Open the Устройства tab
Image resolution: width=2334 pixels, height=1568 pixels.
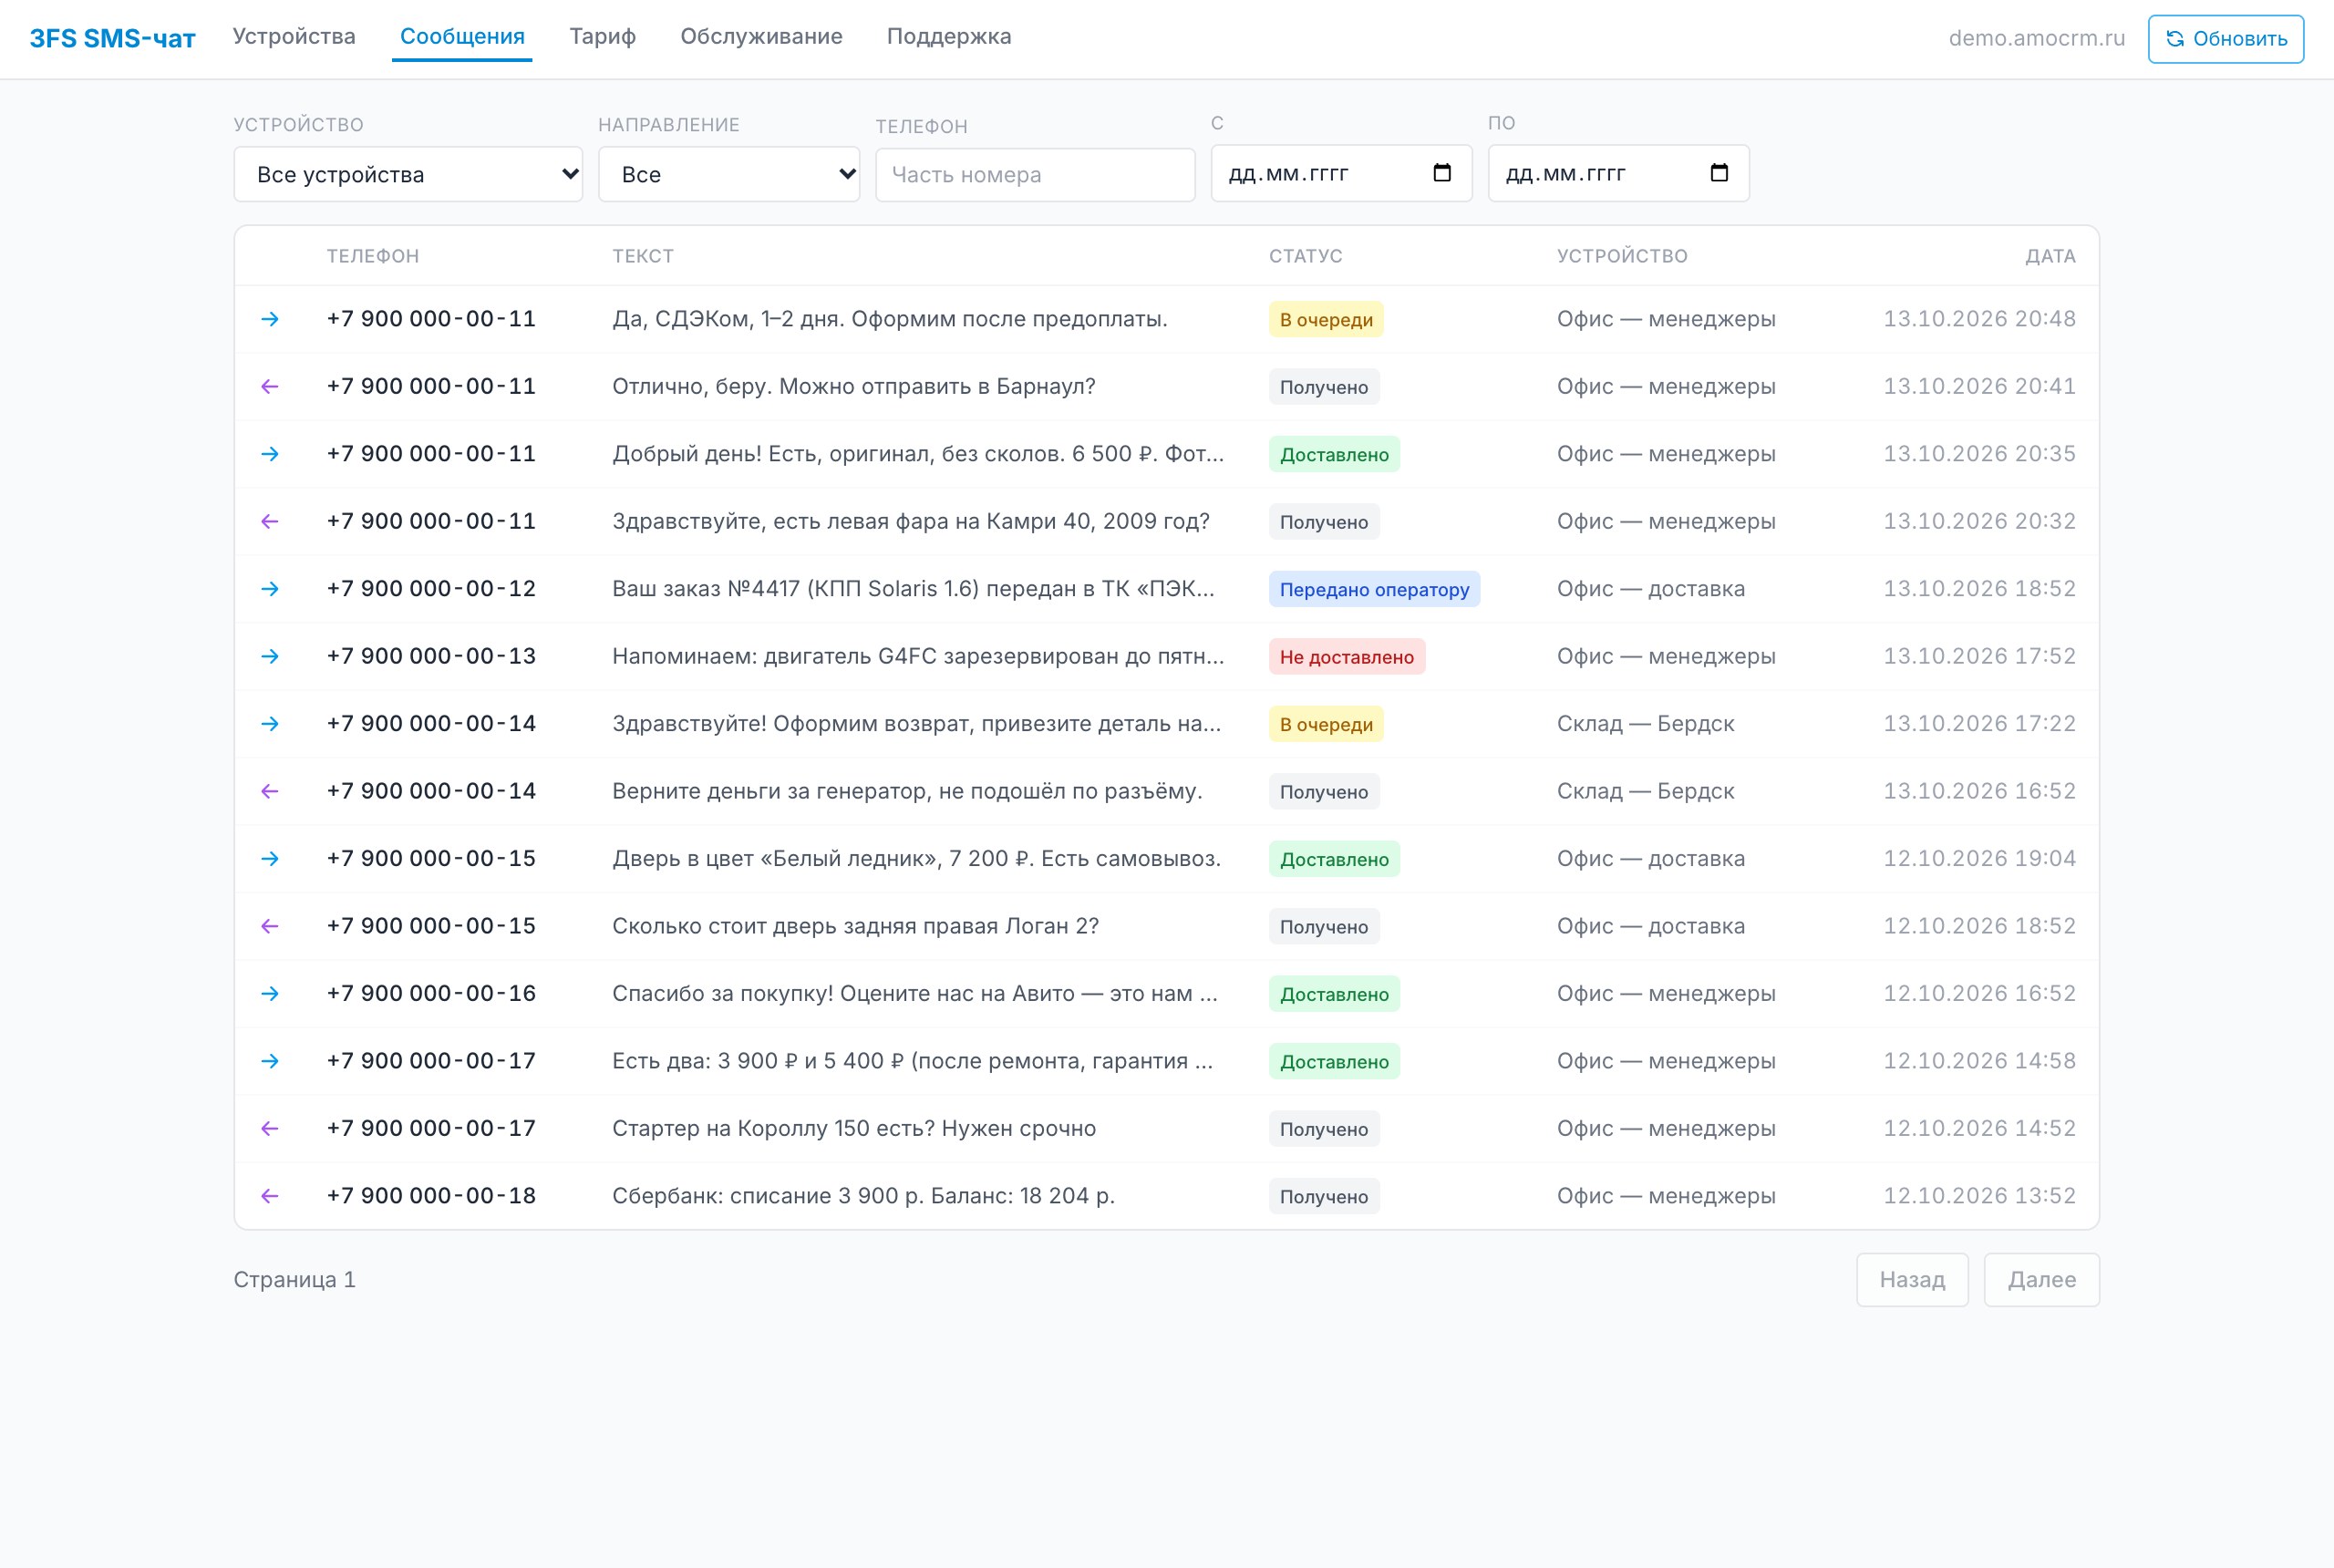tap(294, 37)
